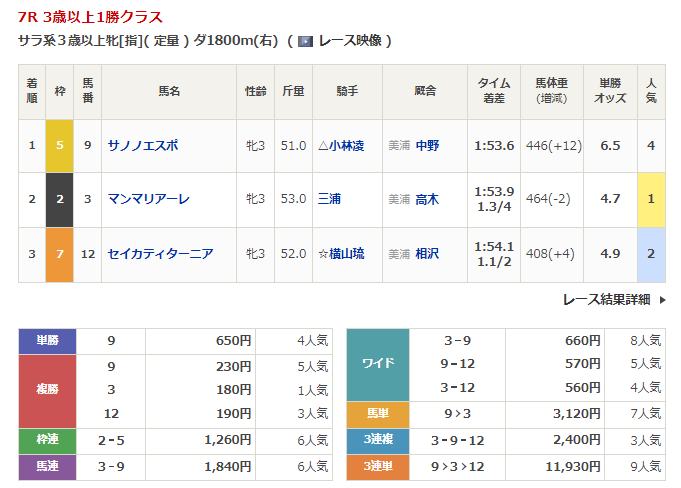Click the orange frame number 7 box
681x488 pixels.
[x=60, y=253]
